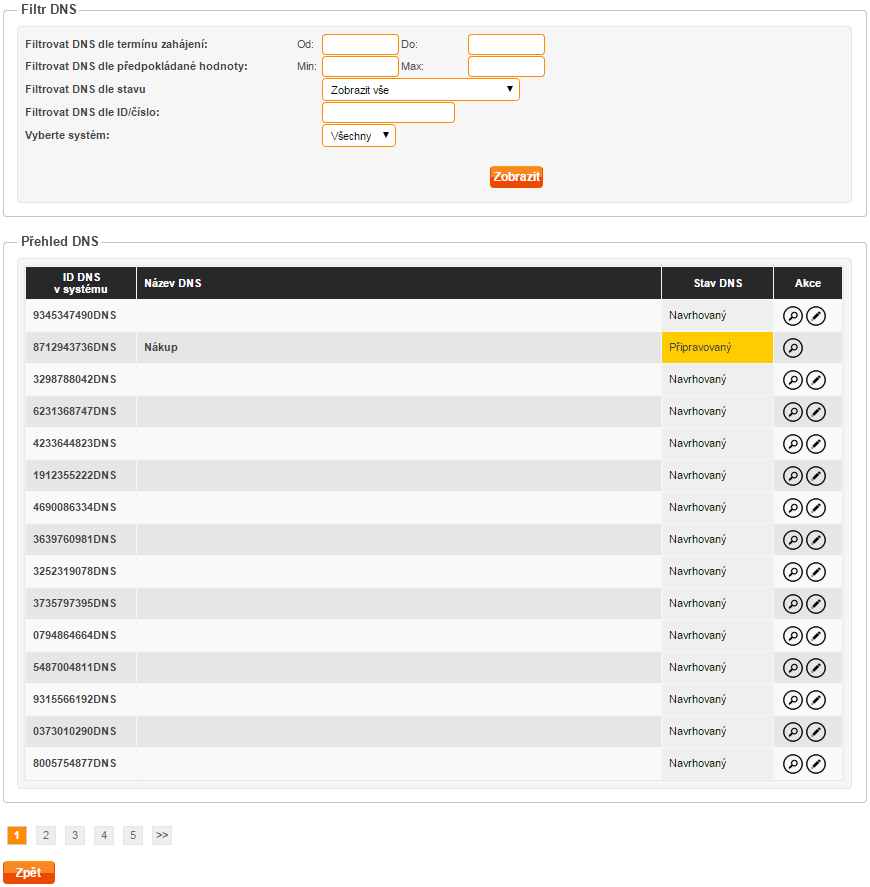The image size is (870, 887).
Task: Go to page 2
Action: point(46,835)
